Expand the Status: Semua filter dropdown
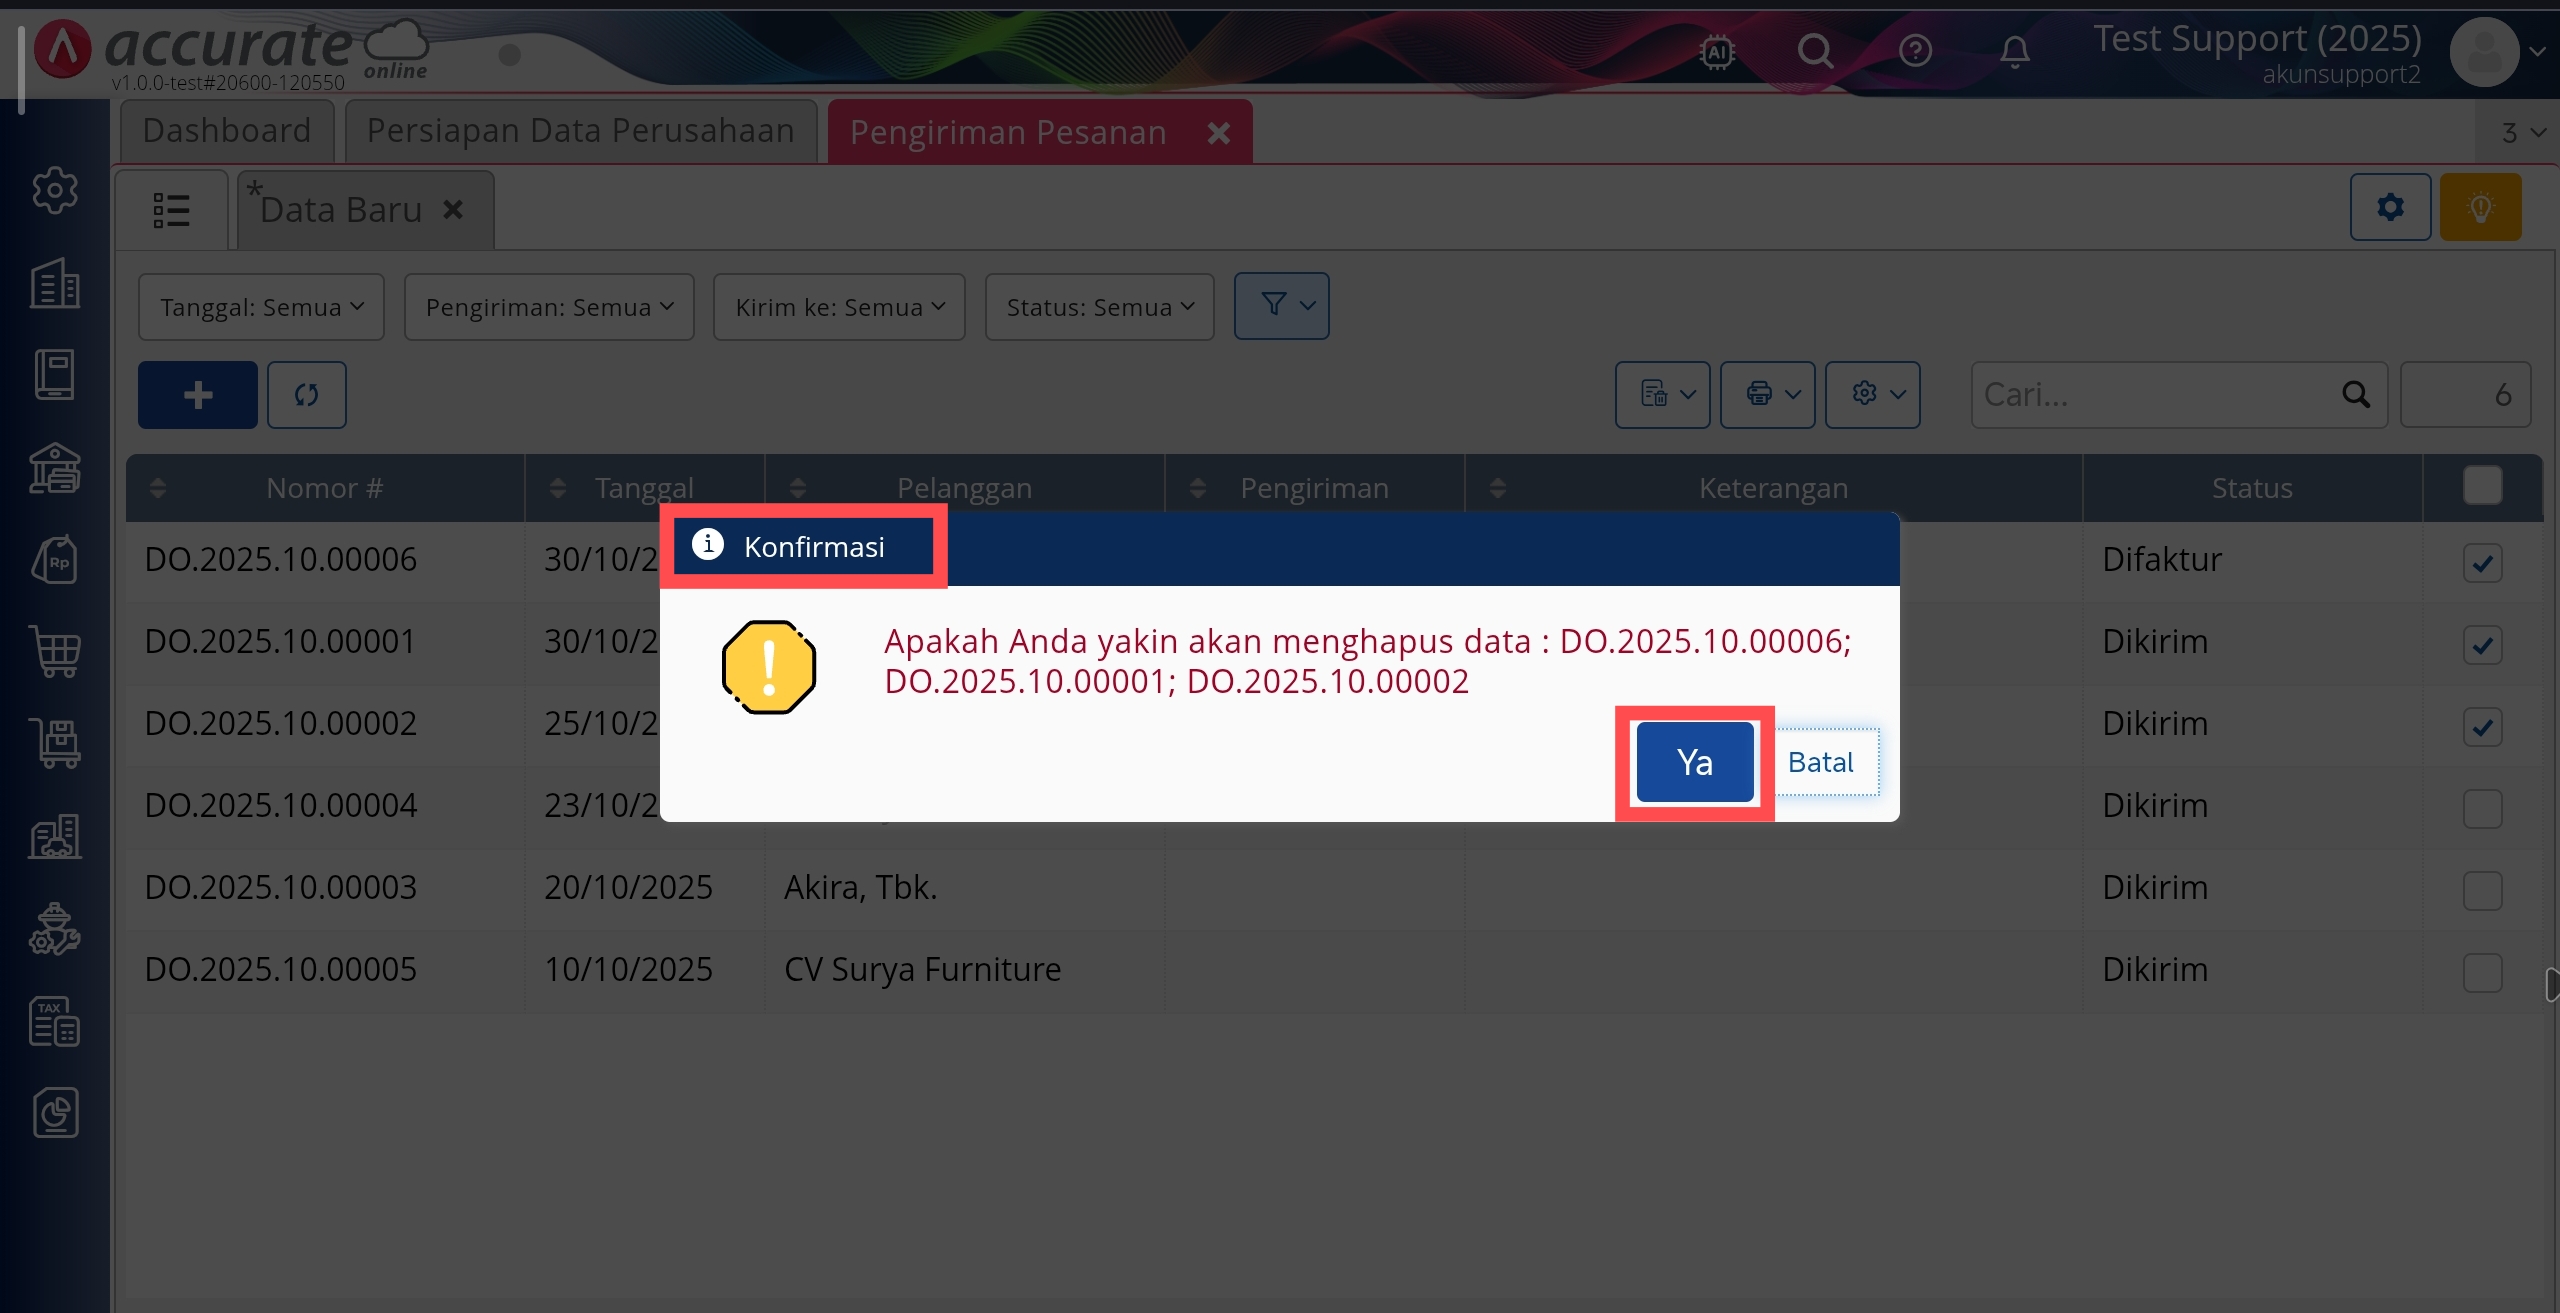 pos(1099,307)
